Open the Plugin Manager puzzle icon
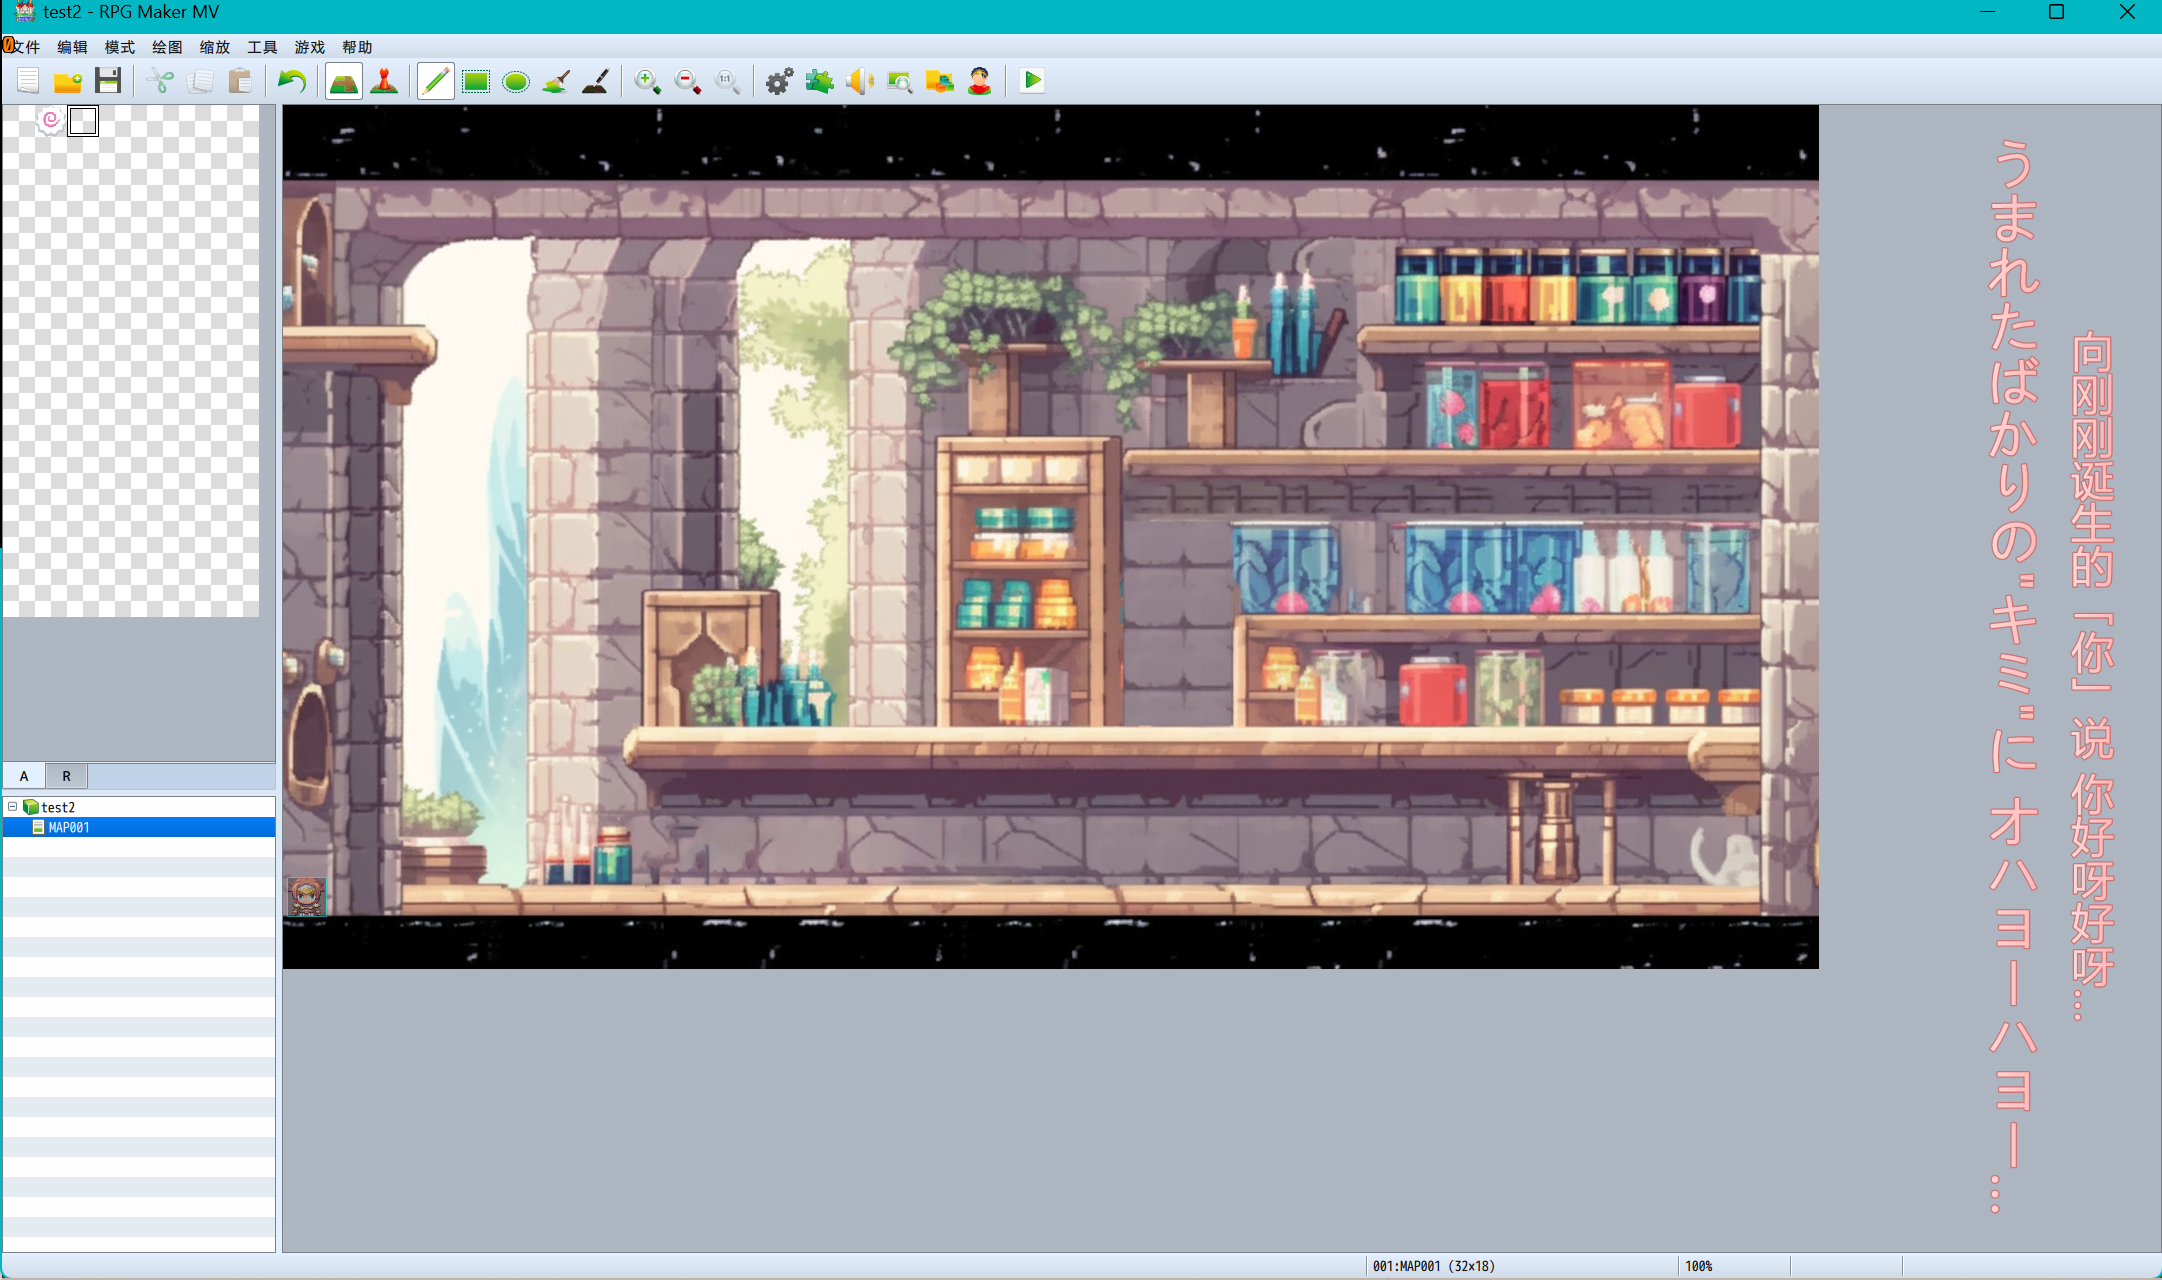The image size is (2162, 1280). click(819, 81)
